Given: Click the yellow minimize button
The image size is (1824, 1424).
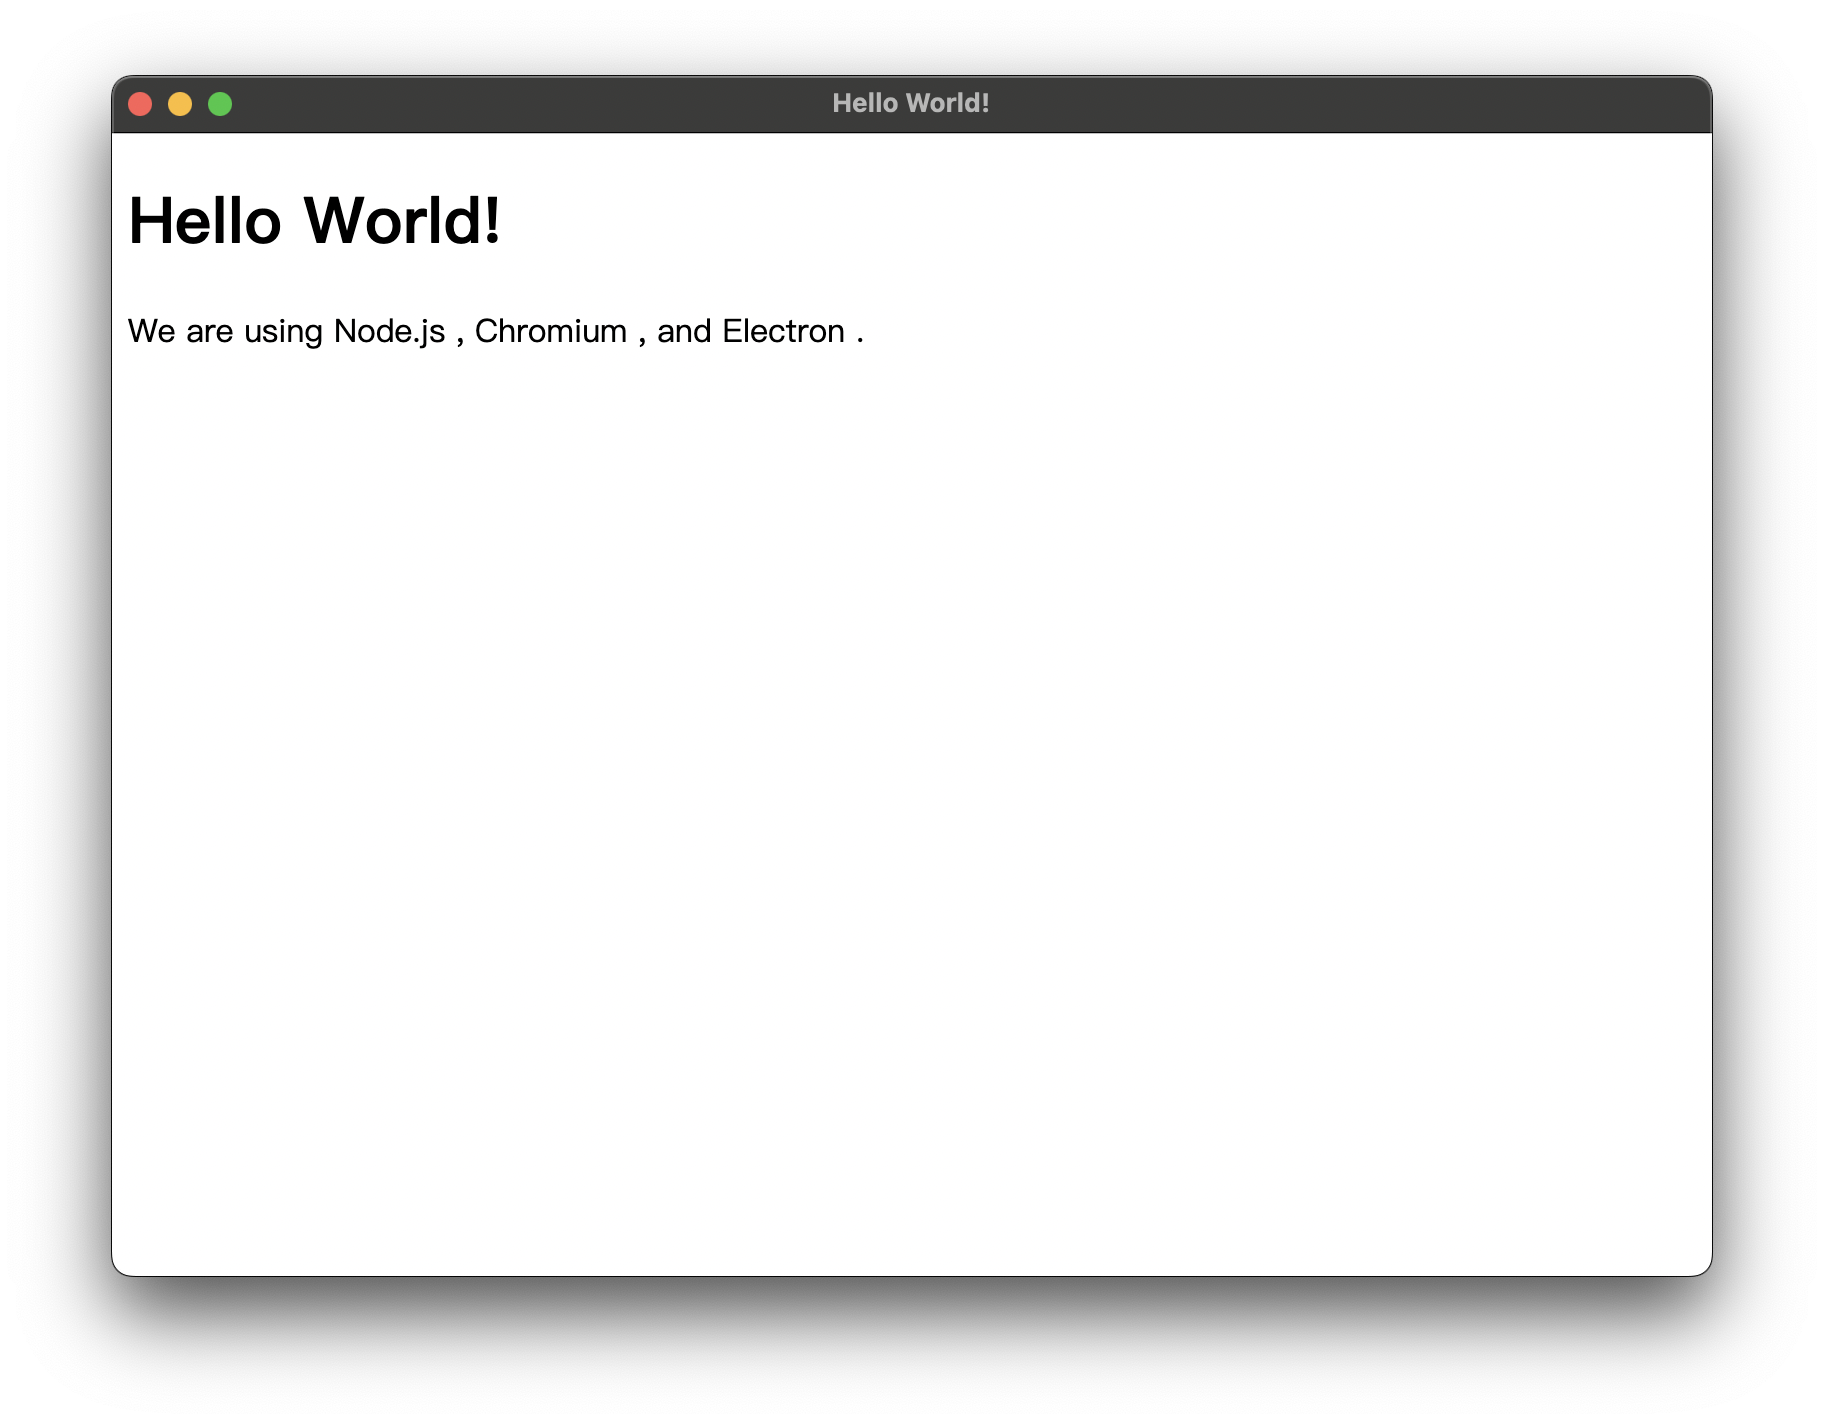Looking at the screenshot, I should [180, 103].
